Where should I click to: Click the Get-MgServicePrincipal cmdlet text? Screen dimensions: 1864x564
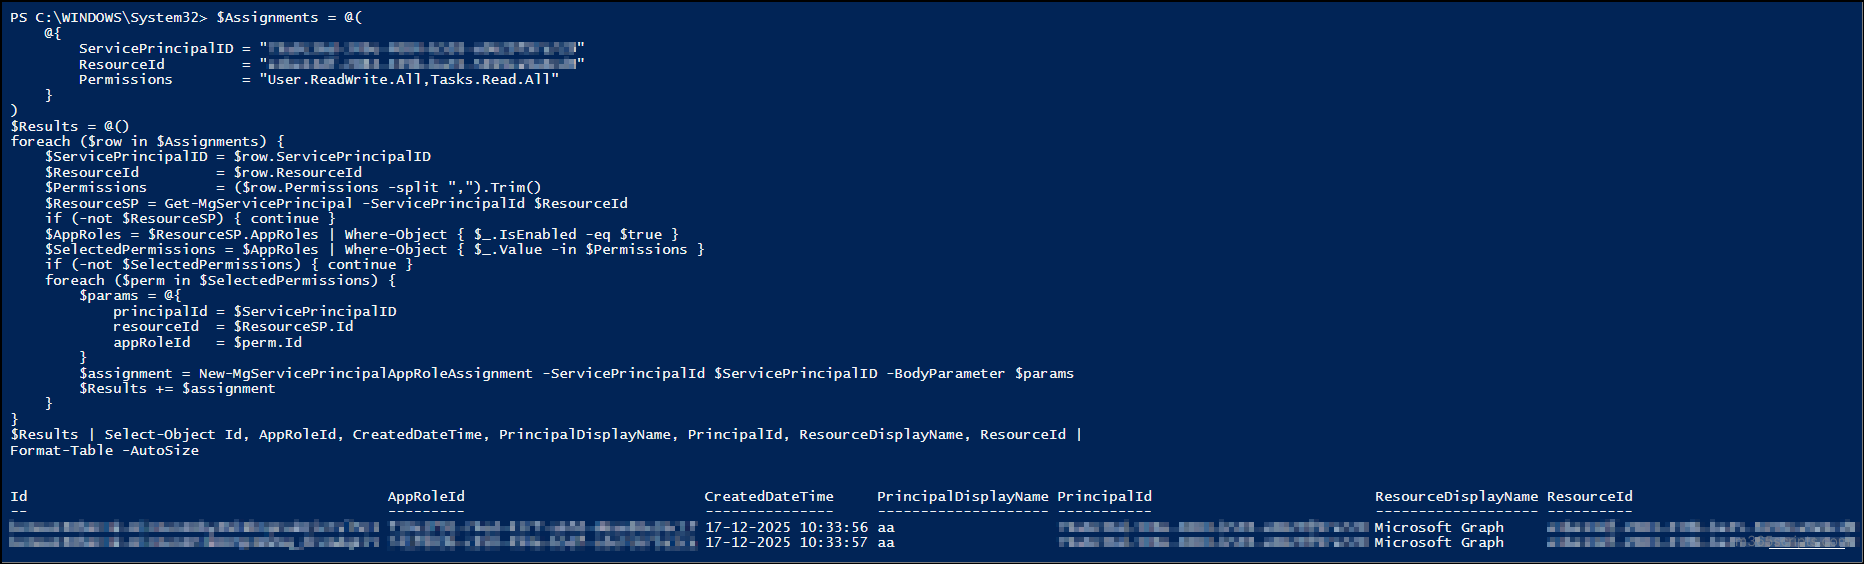(x=258, y=204)
